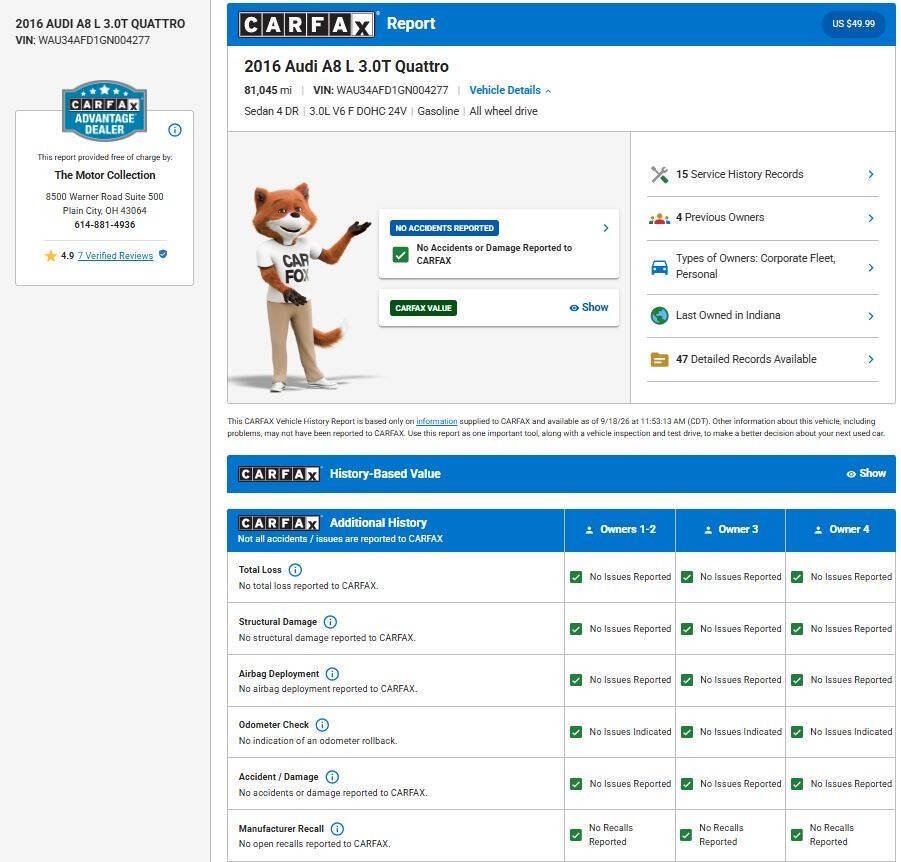Click the verified checkmark badge after reviews
The image size is (901, 862).
click(163, 254)
